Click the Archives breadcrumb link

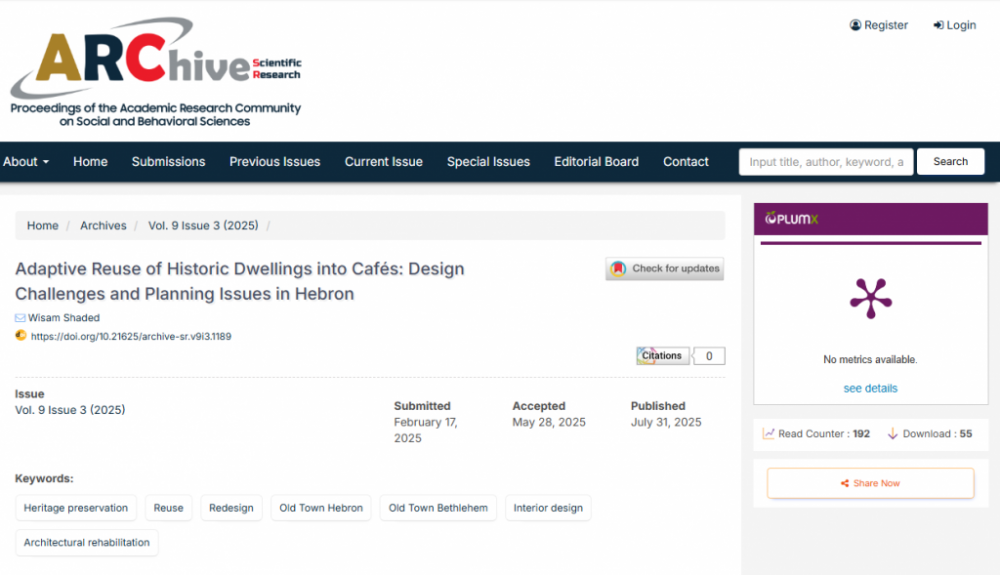pos(103,226)
